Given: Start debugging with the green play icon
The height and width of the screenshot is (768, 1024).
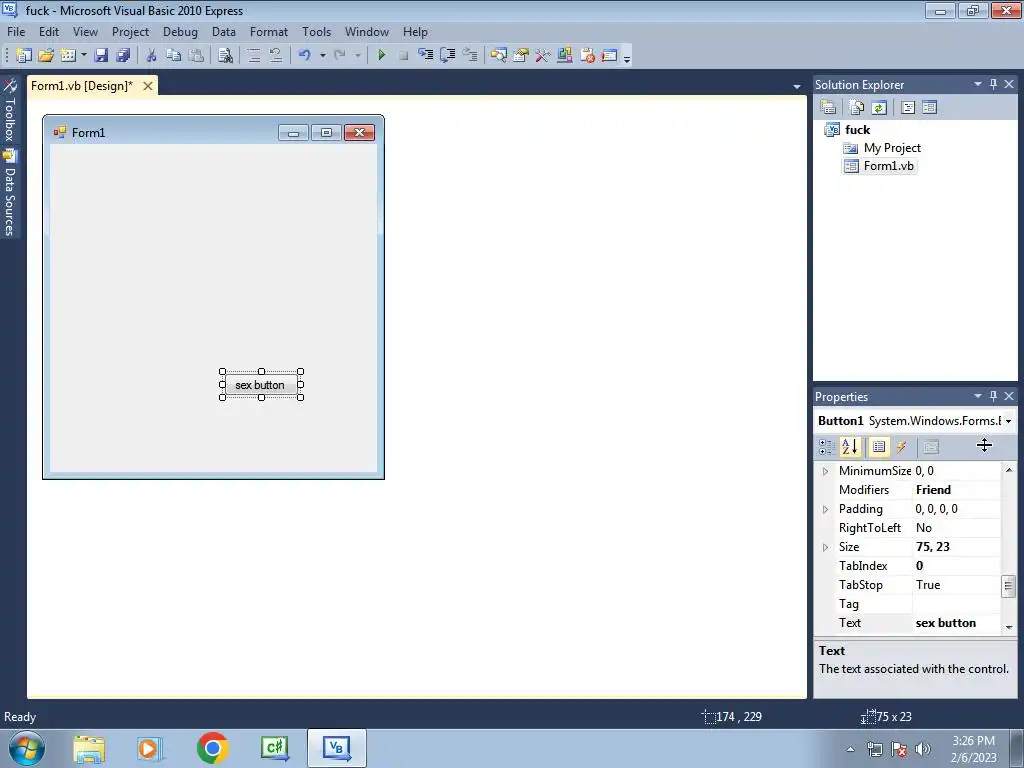Looking at the screenshot, I should (382, 56).
